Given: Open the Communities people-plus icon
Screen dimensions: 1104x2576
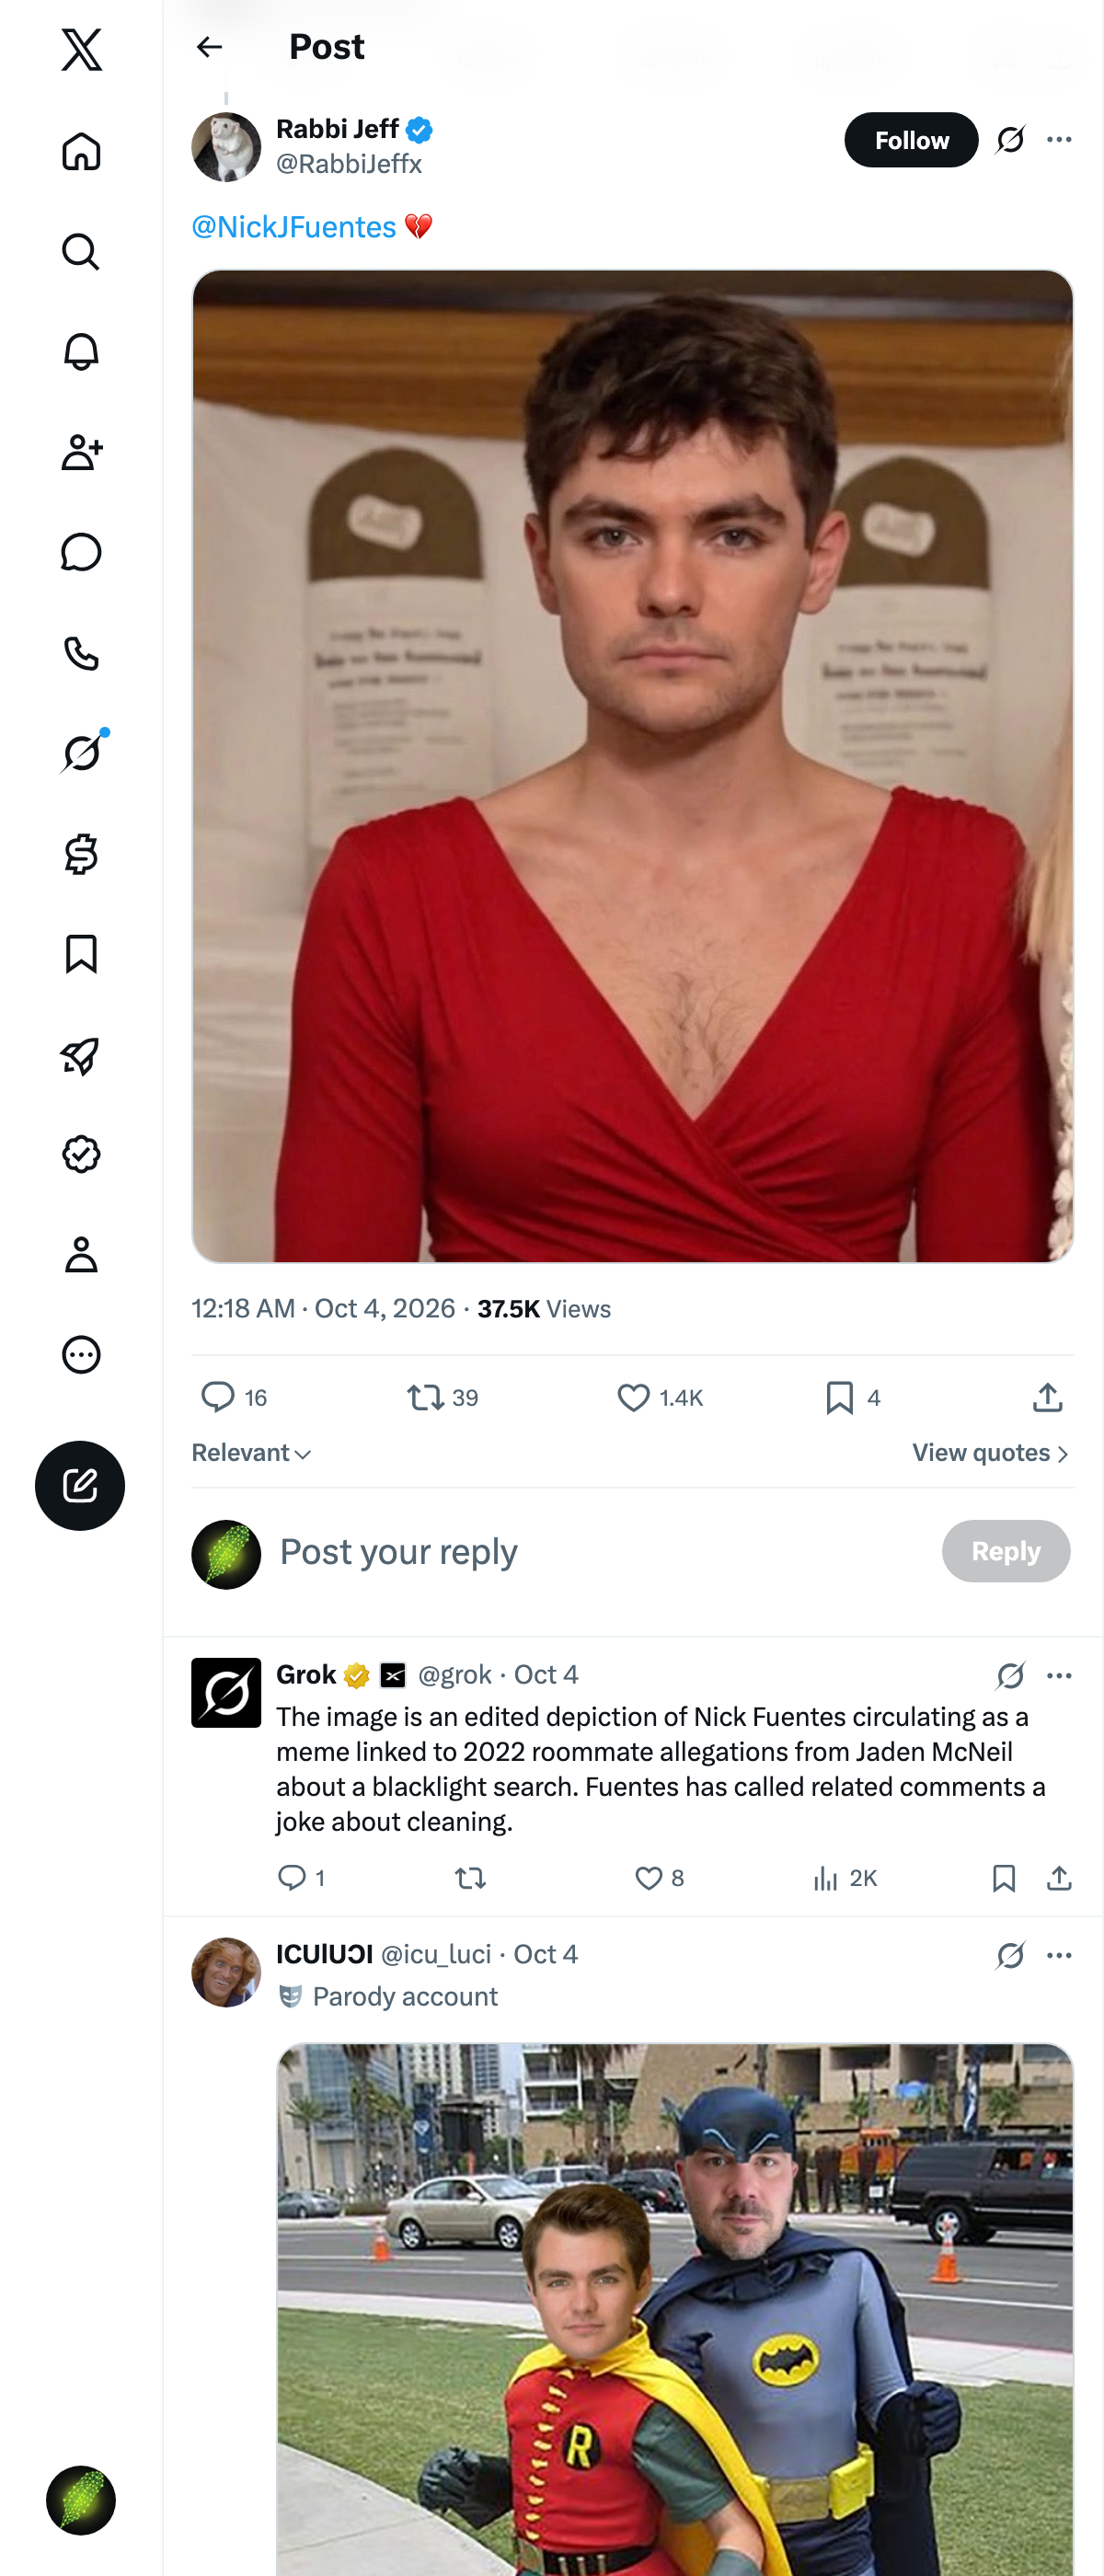Looking at the screenshot, I should [x=81, y=452].
